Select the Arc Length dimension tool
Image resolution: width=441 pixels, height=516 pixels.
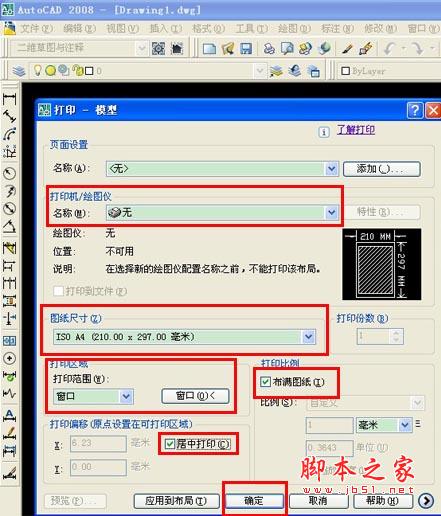[9, 134]
